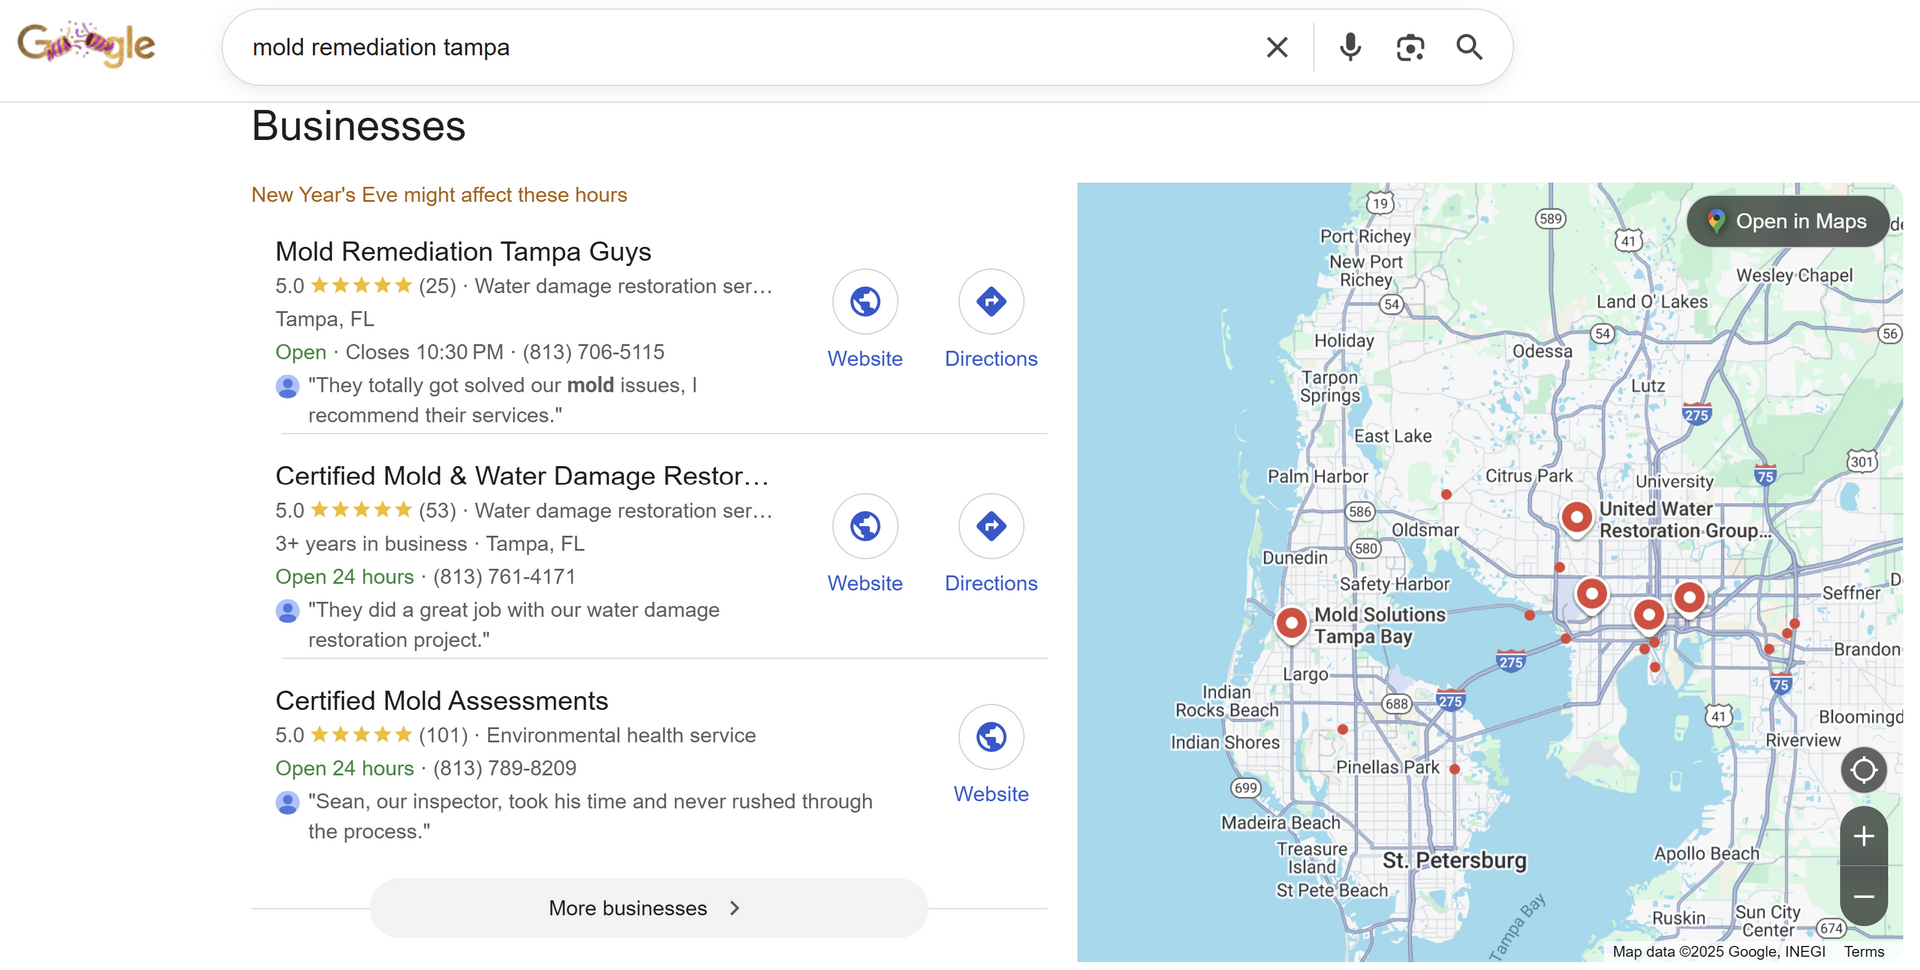Zoom out on the map

(1863, 897)
